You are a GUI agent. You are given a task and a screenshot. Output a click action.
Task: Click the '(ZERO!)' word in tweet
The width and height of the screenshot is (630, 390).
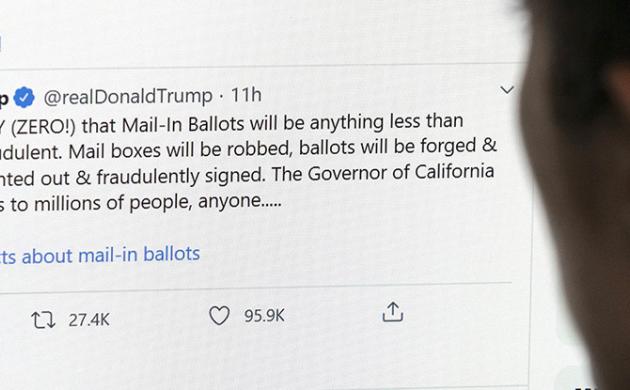(43, 127)
